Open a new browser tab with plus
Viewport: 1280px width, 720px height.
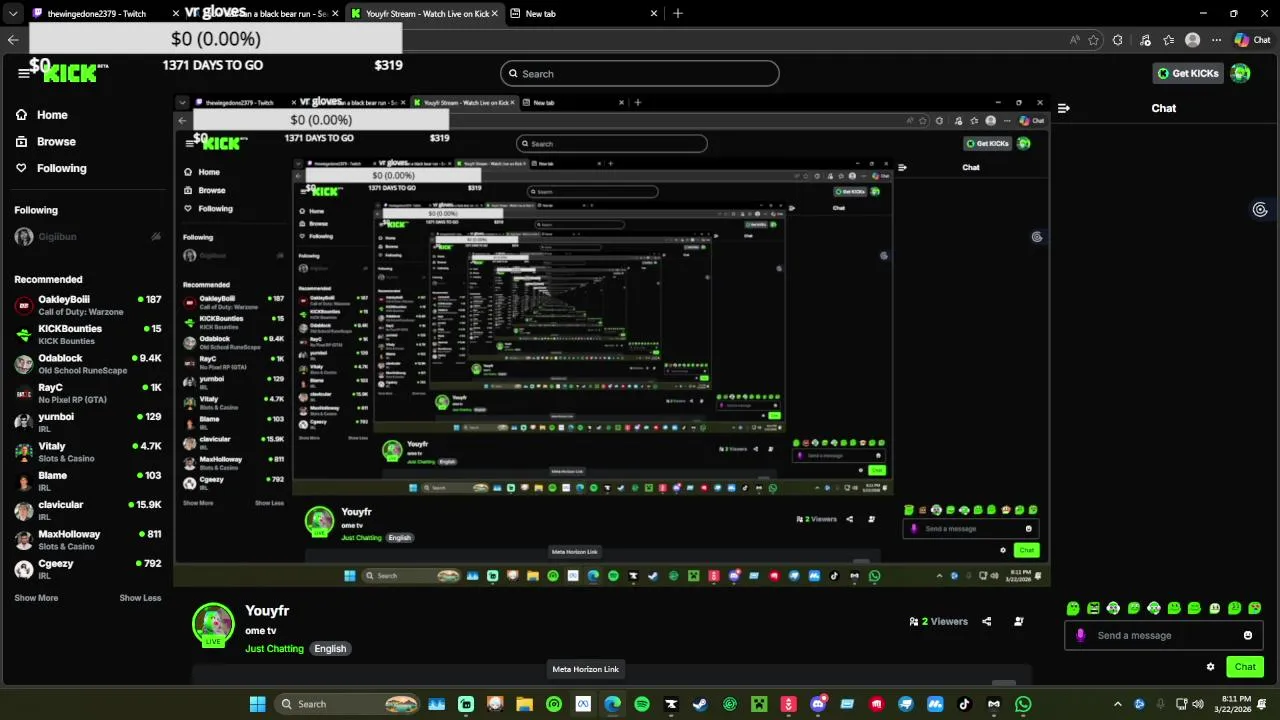pyautogui.click(x=678, y=13)
